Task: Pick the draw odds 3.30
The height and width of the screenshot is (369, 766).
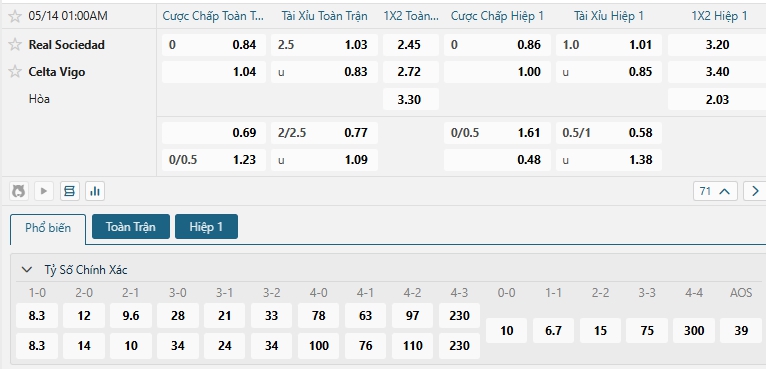Action: click(409, 100)
